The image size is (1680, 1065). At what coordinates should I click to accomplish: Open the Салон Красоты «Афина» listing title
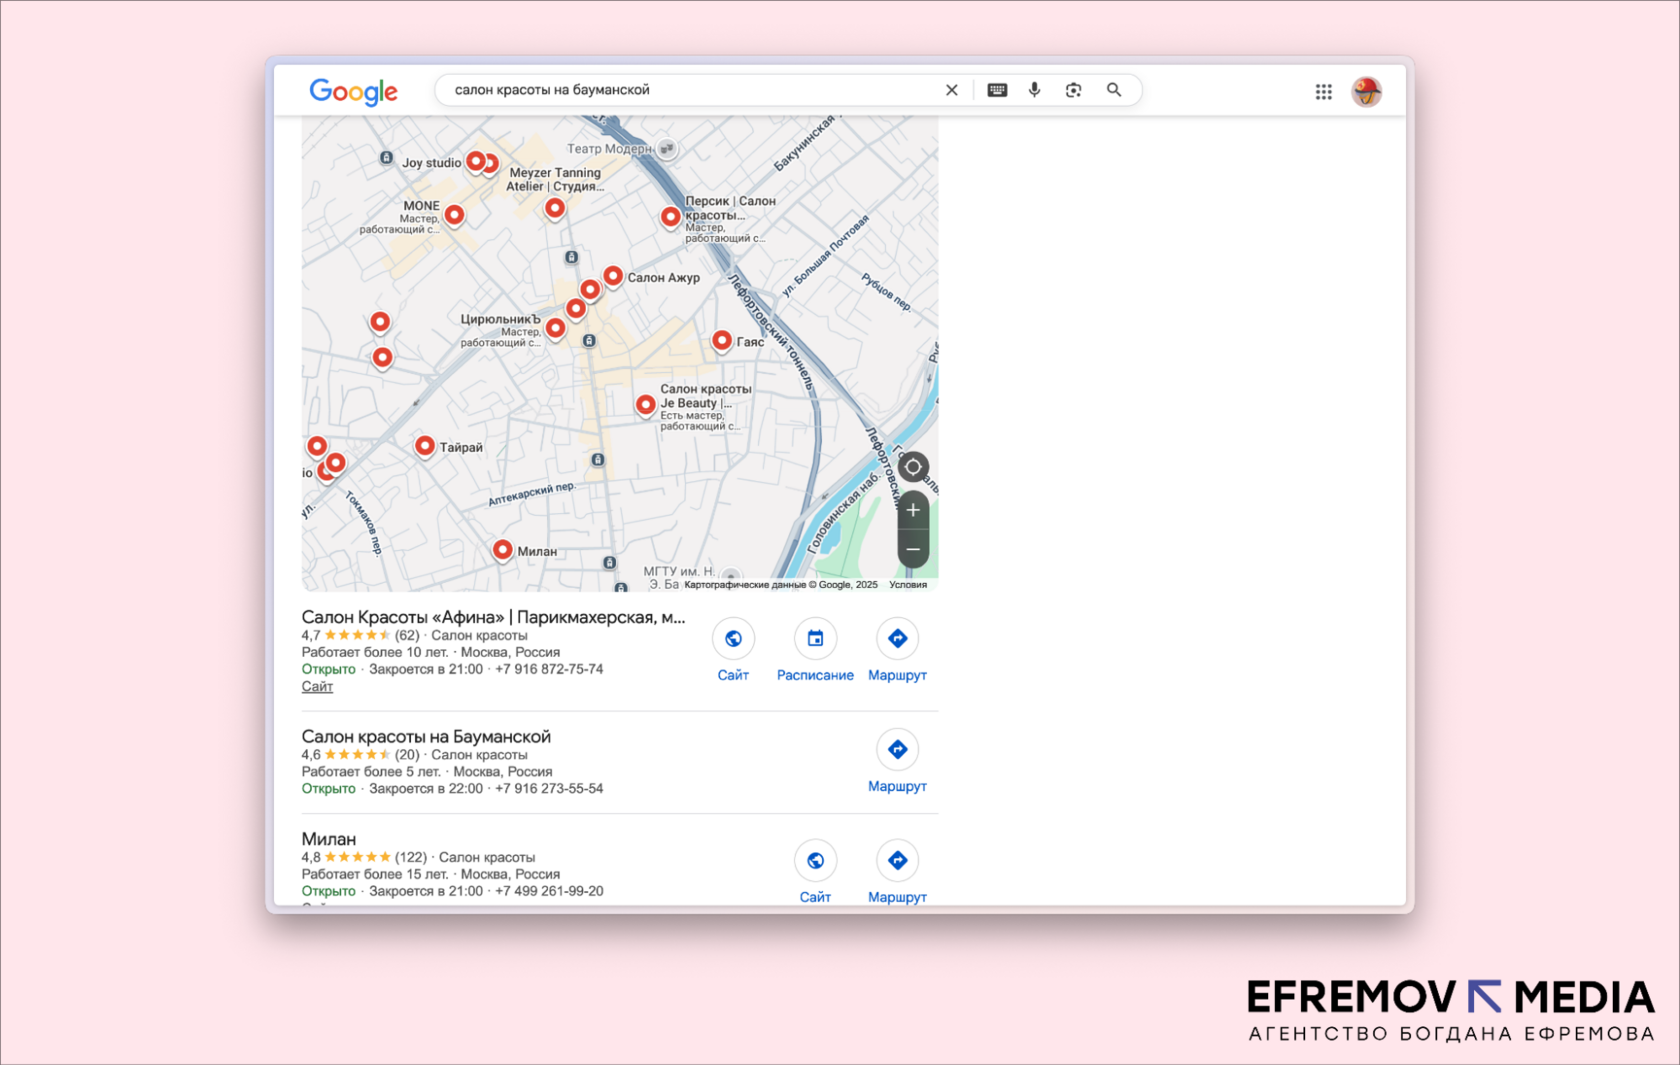[494, 618]
